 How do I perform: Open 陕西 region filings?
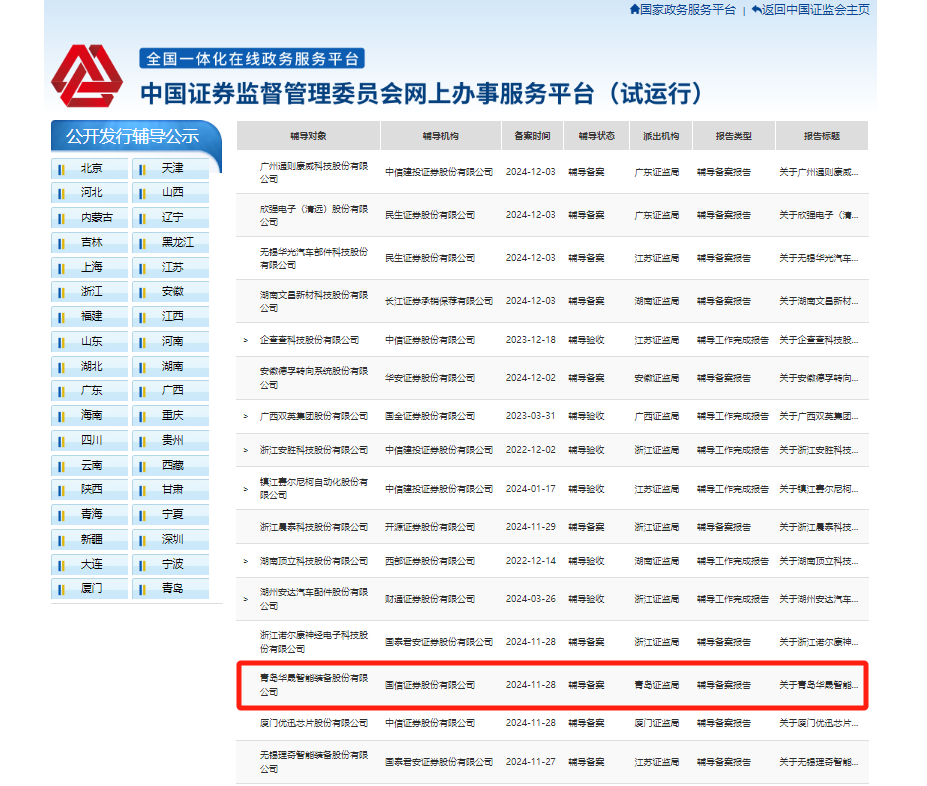(x=89, y=489)
